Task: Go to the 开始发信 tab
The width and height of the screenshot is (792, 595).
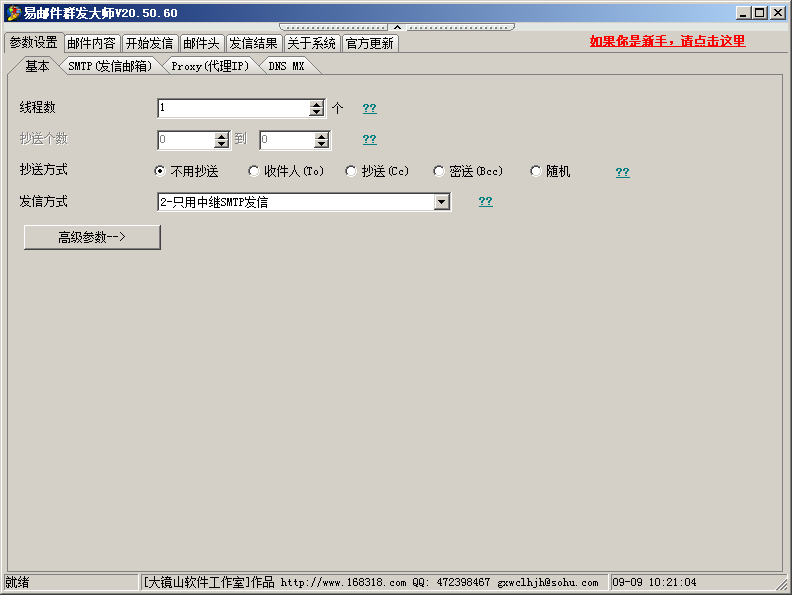Action: (150, 43)
